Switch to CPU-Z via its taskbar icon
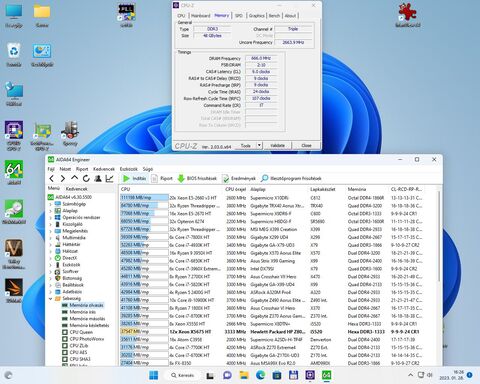Screen dimensions: 480x384 click(310, 375)
